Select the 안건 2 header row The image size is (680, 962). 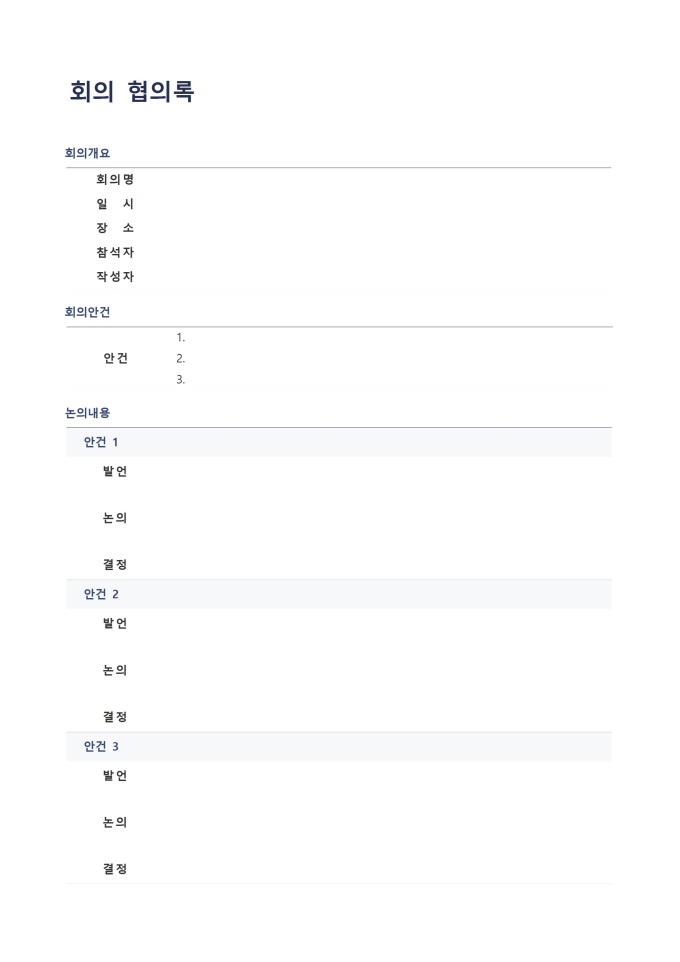coord(101,594)
